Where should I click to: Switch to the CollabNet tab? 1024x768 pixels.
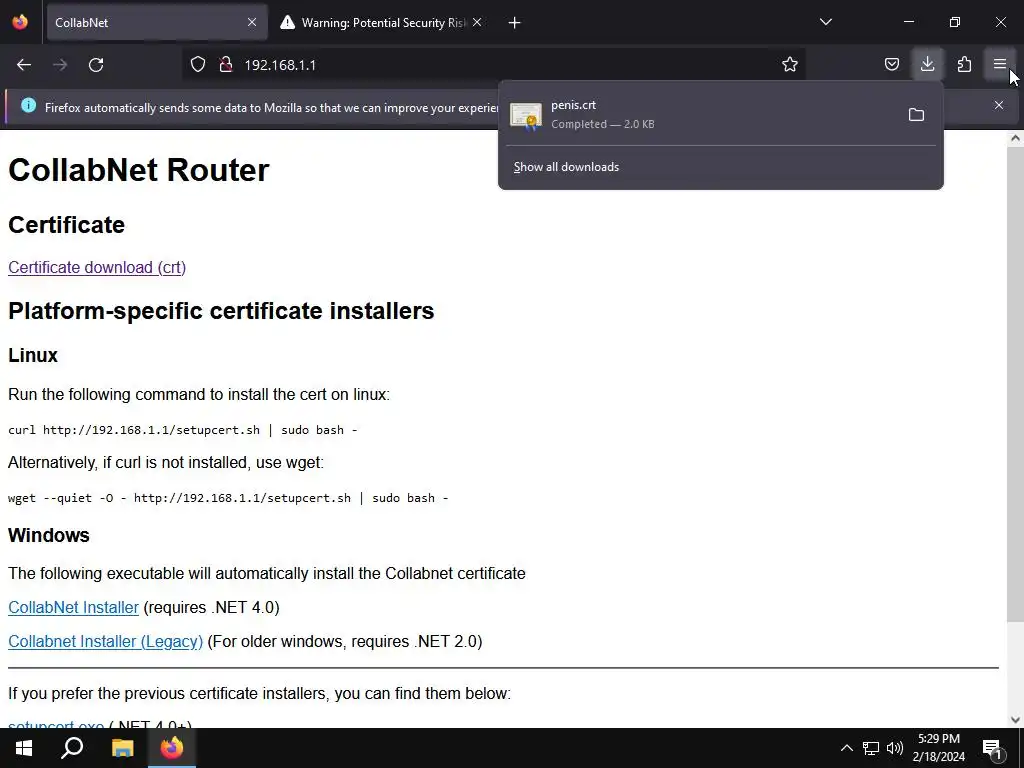(x=157, y=22)
